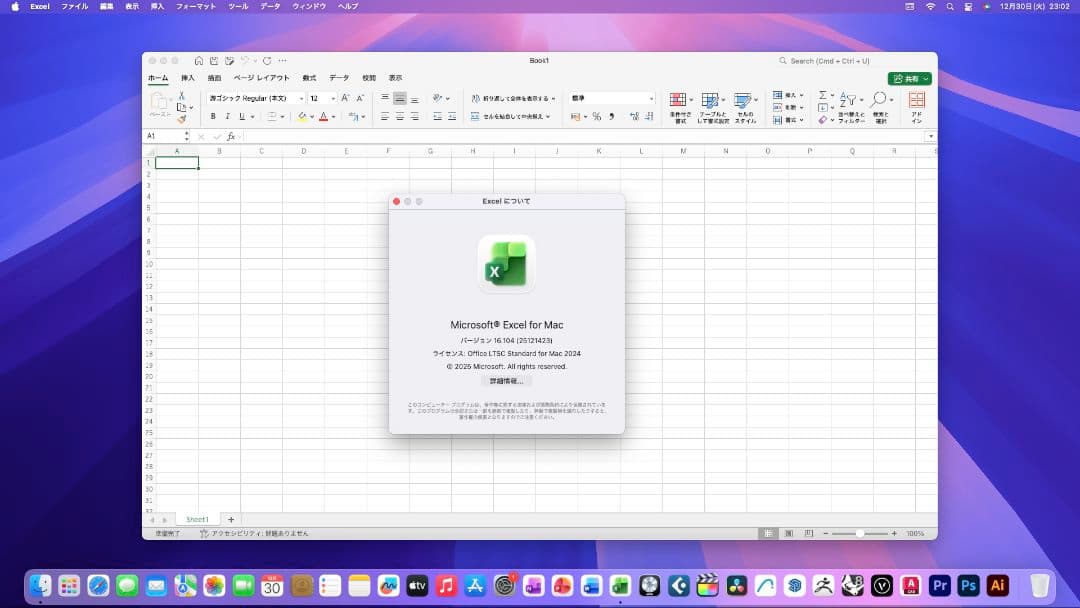Viewport: 1080px width, 608px height.
Task: Open the データ menu in menu bar
Action: point(268,6)
